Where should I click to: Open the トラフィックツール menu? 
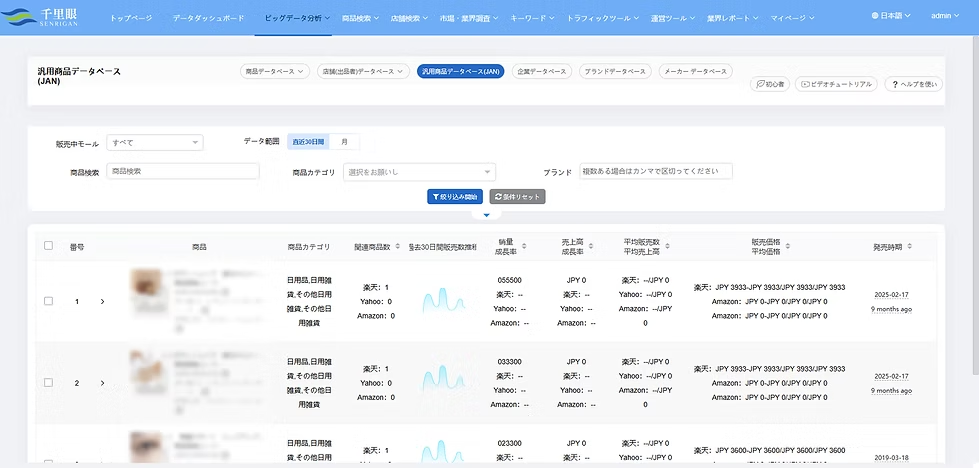603,18
